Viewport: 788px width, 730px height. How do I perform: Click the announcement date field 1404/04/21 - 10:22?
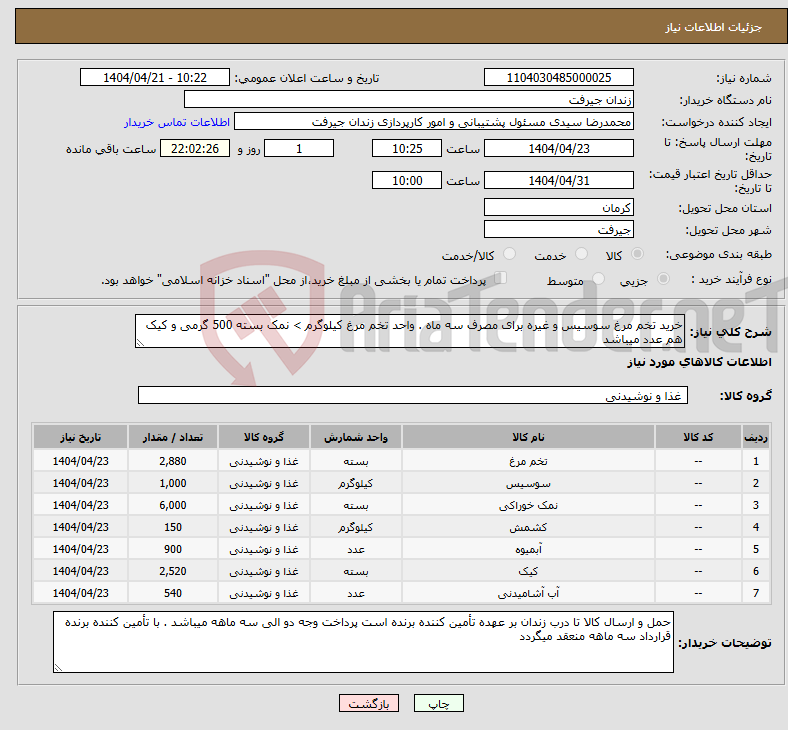coord(155,77)
